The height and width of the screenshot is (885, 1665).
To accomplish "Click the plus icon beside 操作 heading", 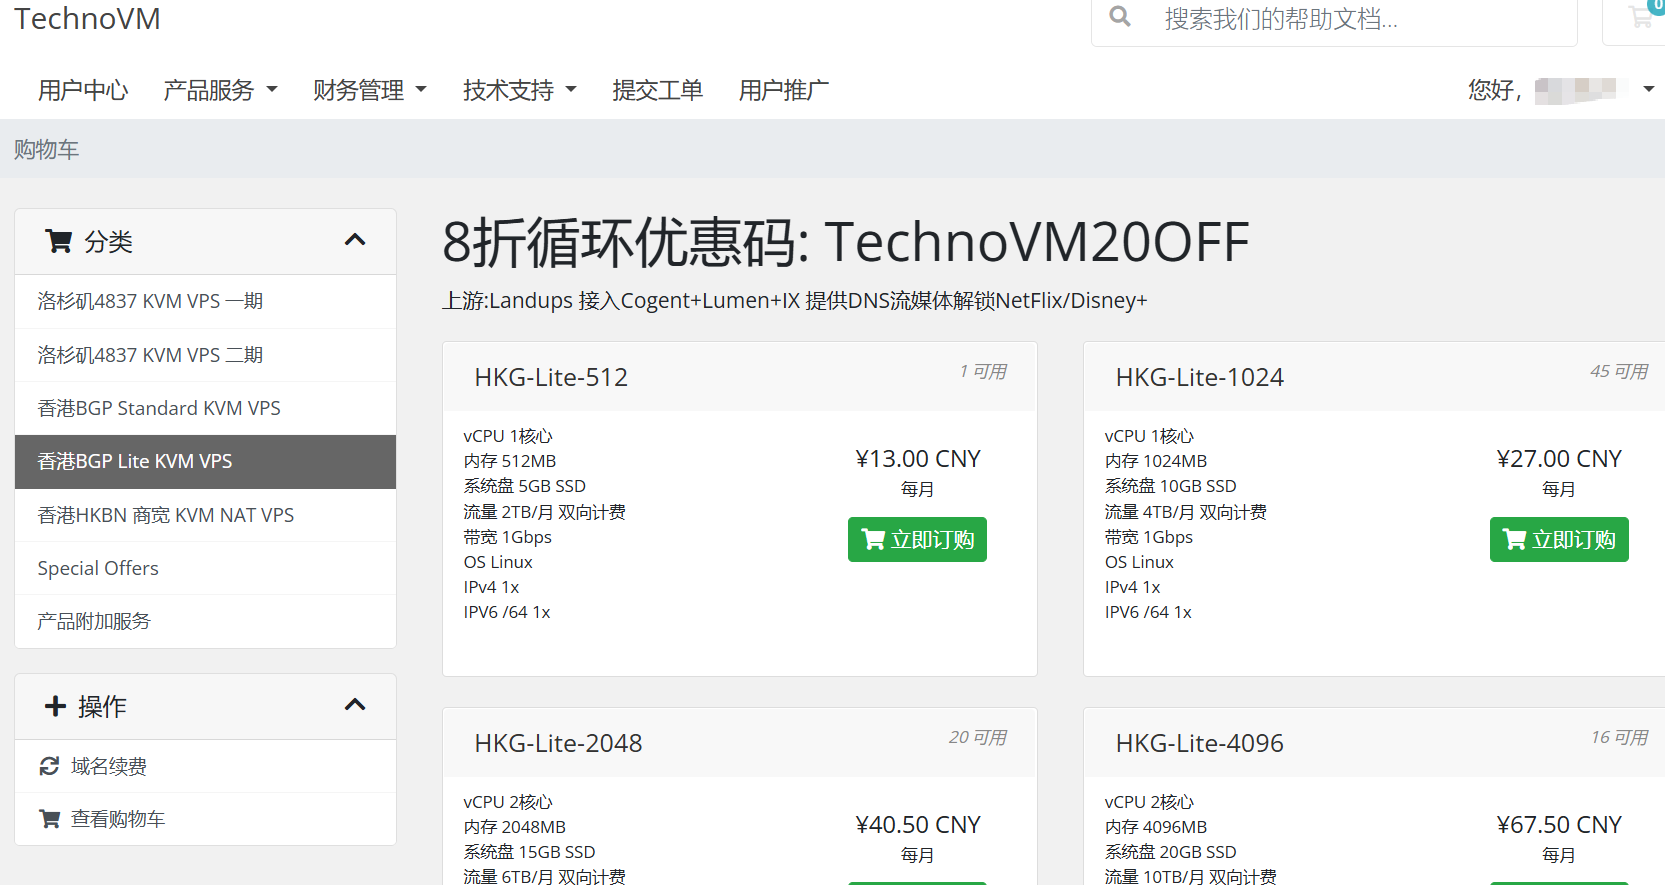I will pos(55,706).
